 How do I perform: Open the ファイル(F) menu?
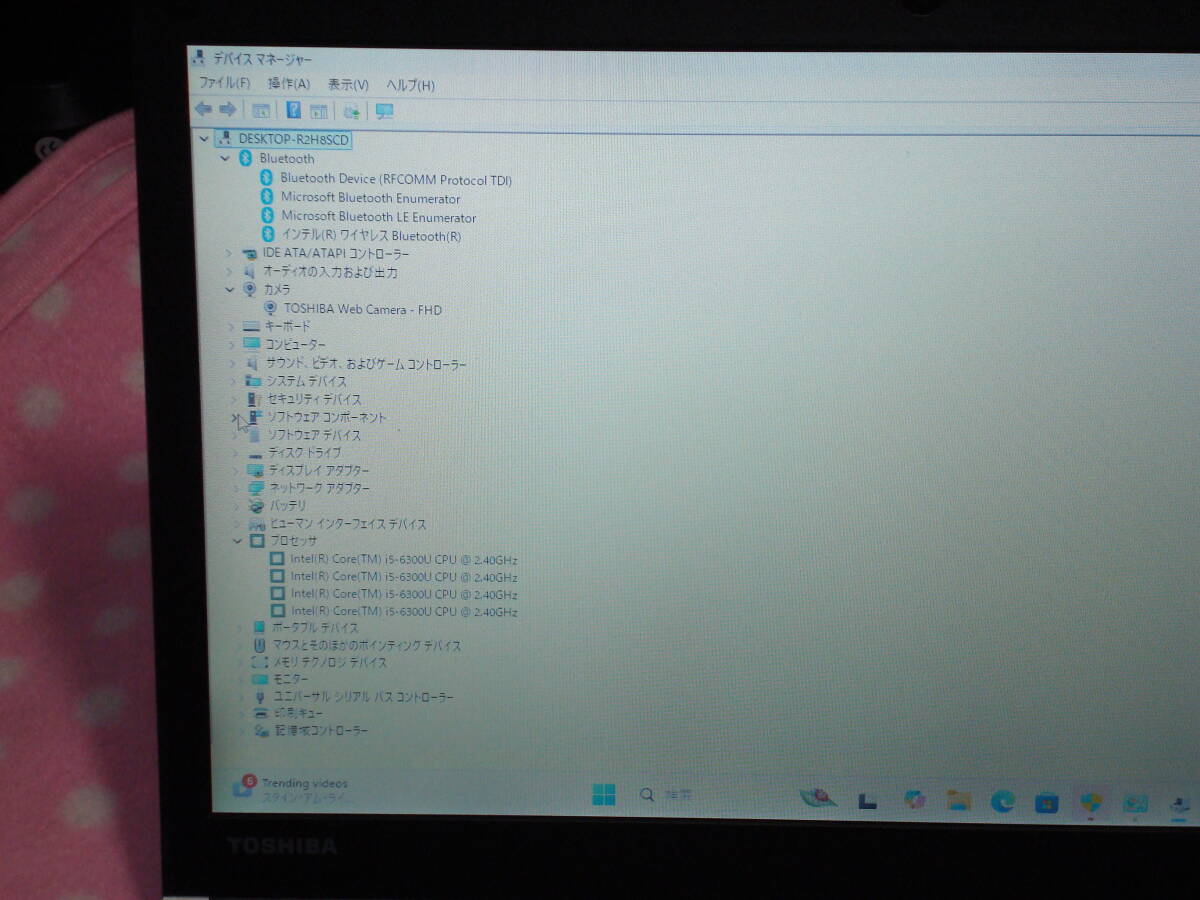point(224,83)
